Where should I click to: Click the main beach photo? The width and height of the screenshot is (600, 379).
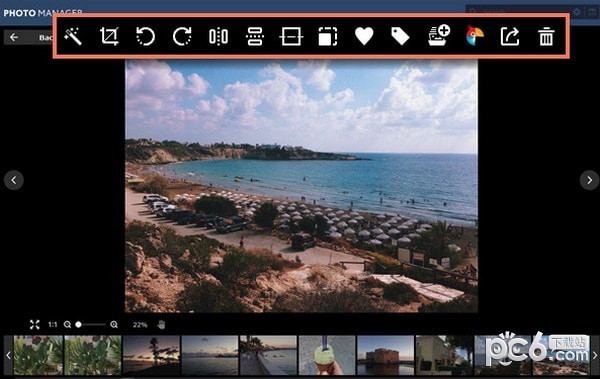point(302,186)
